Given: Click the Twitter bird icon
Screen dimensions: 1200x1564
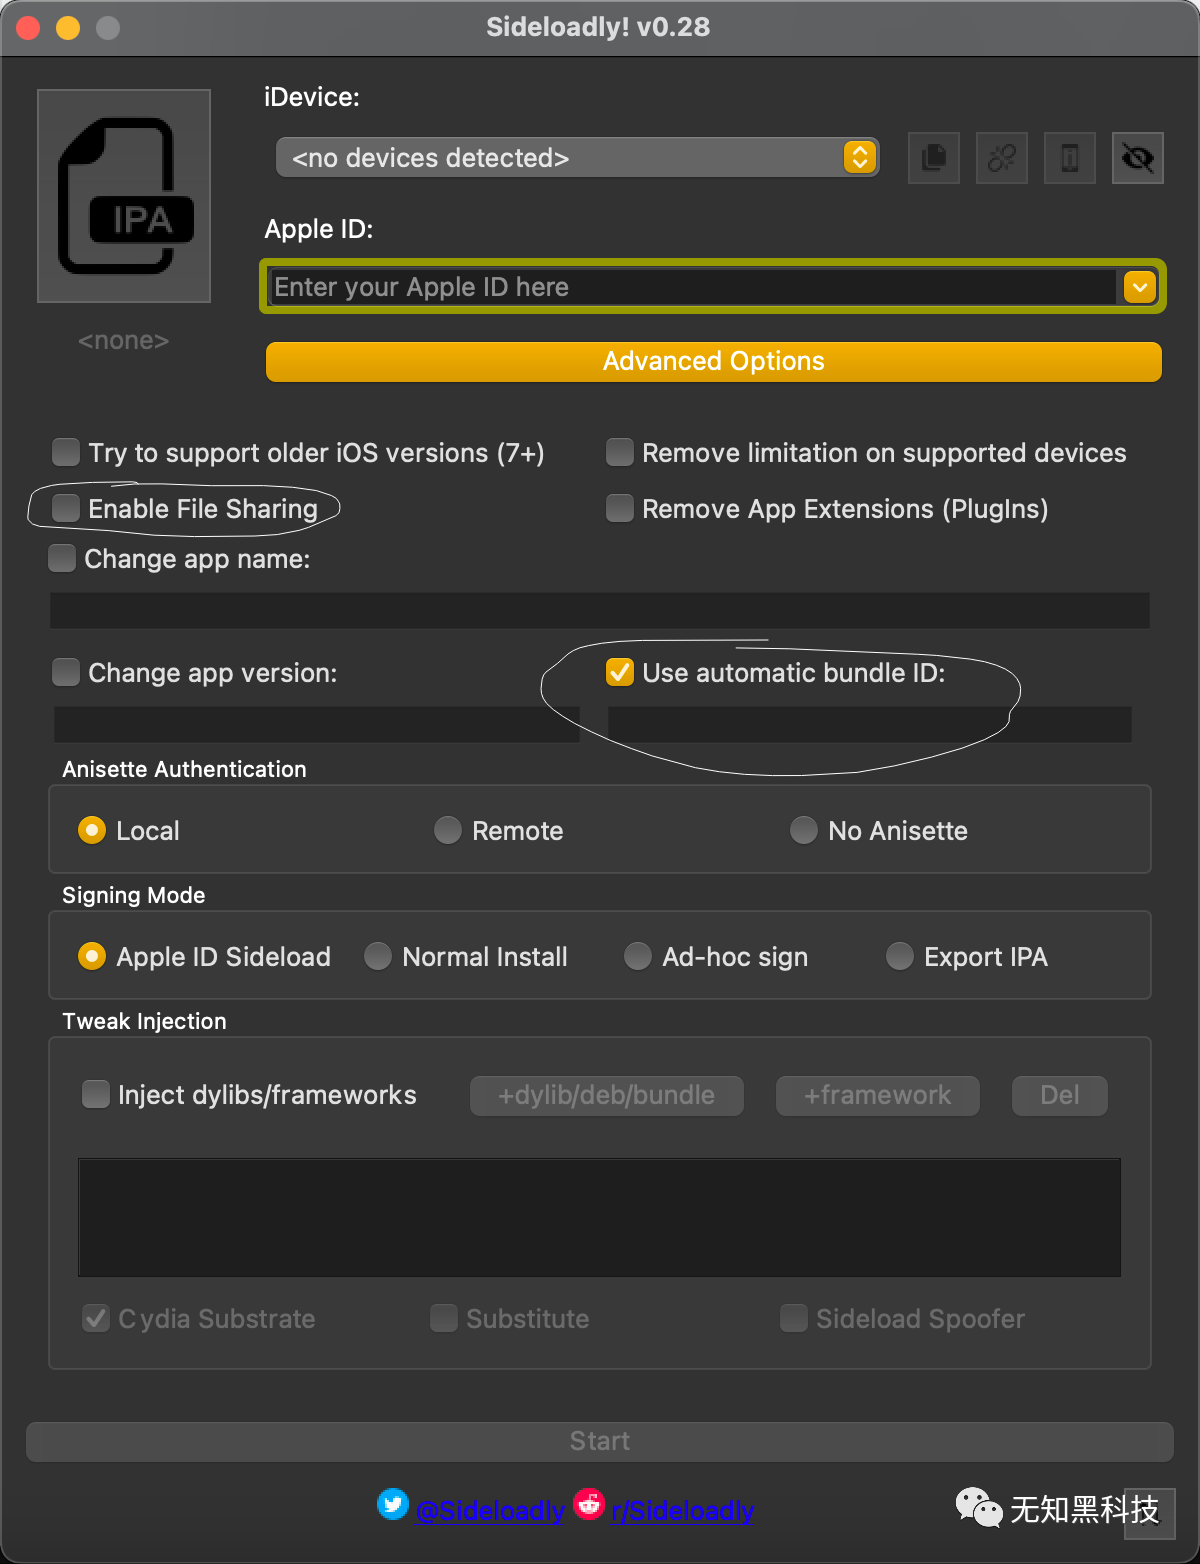Looking at the screenshot, I should pos(393,1504).
